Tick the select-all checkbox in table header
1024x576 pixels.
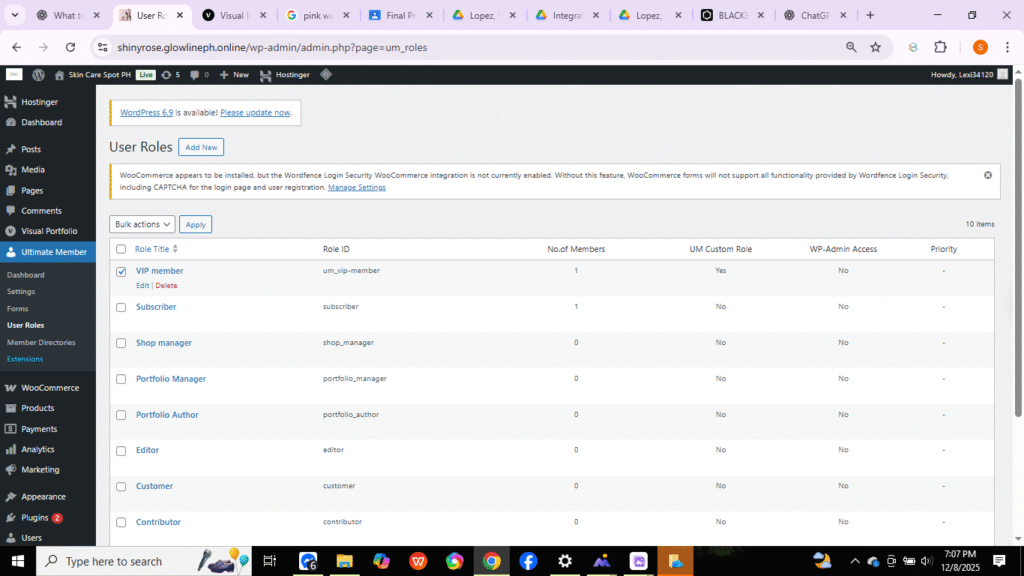121,249
